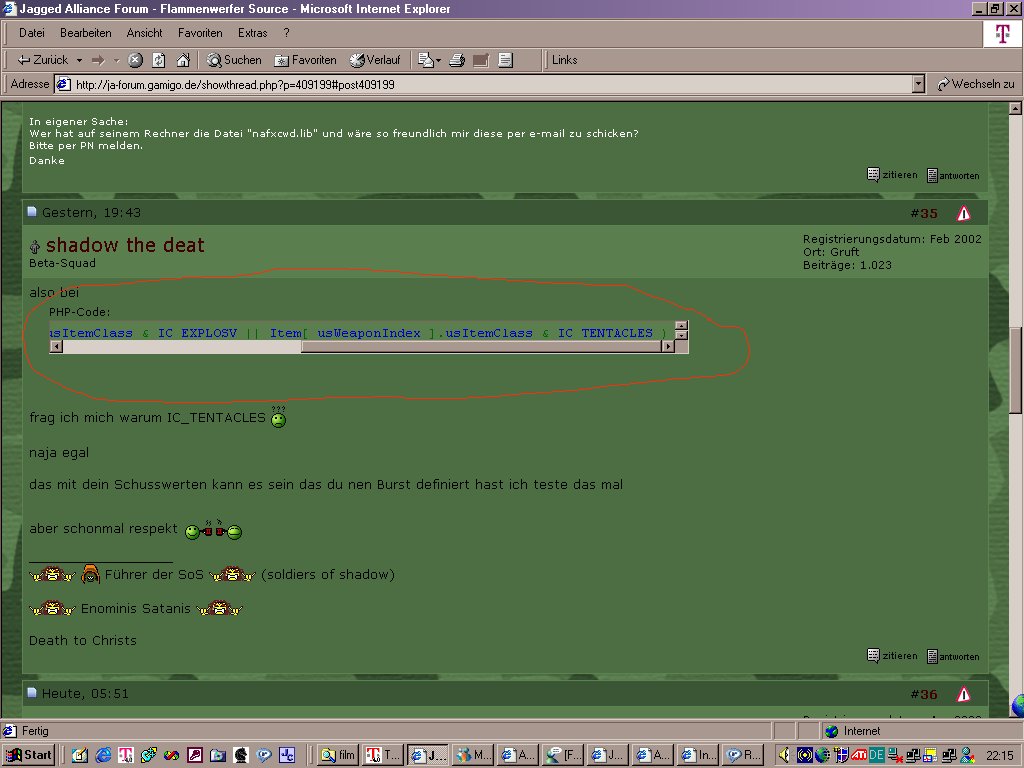This screenshot has width=1024, height=768.
Task: Click the Stop loading toolbar icon
Action: tap(135, 60)
